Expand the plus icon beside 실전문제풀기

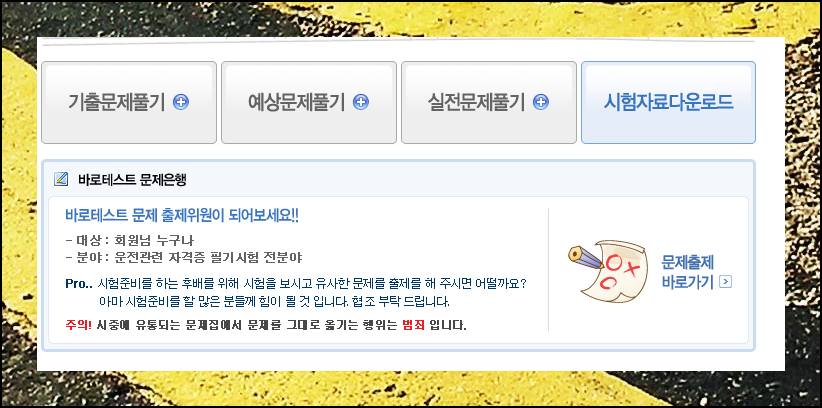tap(540, 102)
